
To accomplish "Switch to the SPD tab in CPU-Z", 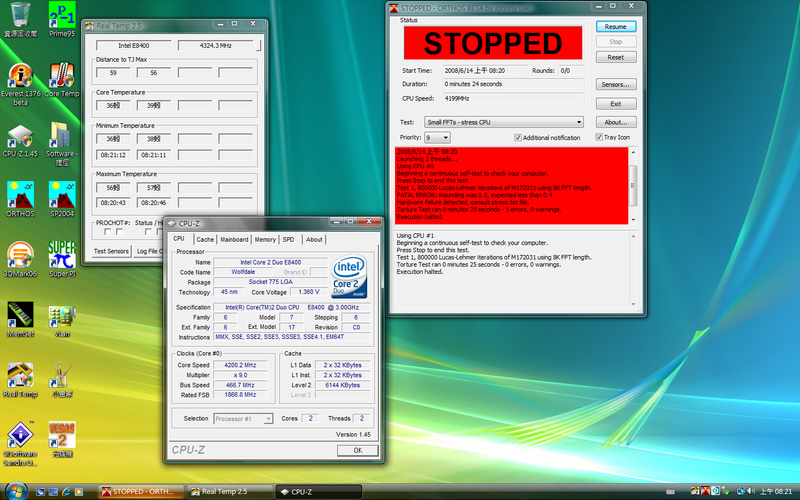I will [289, 239].
